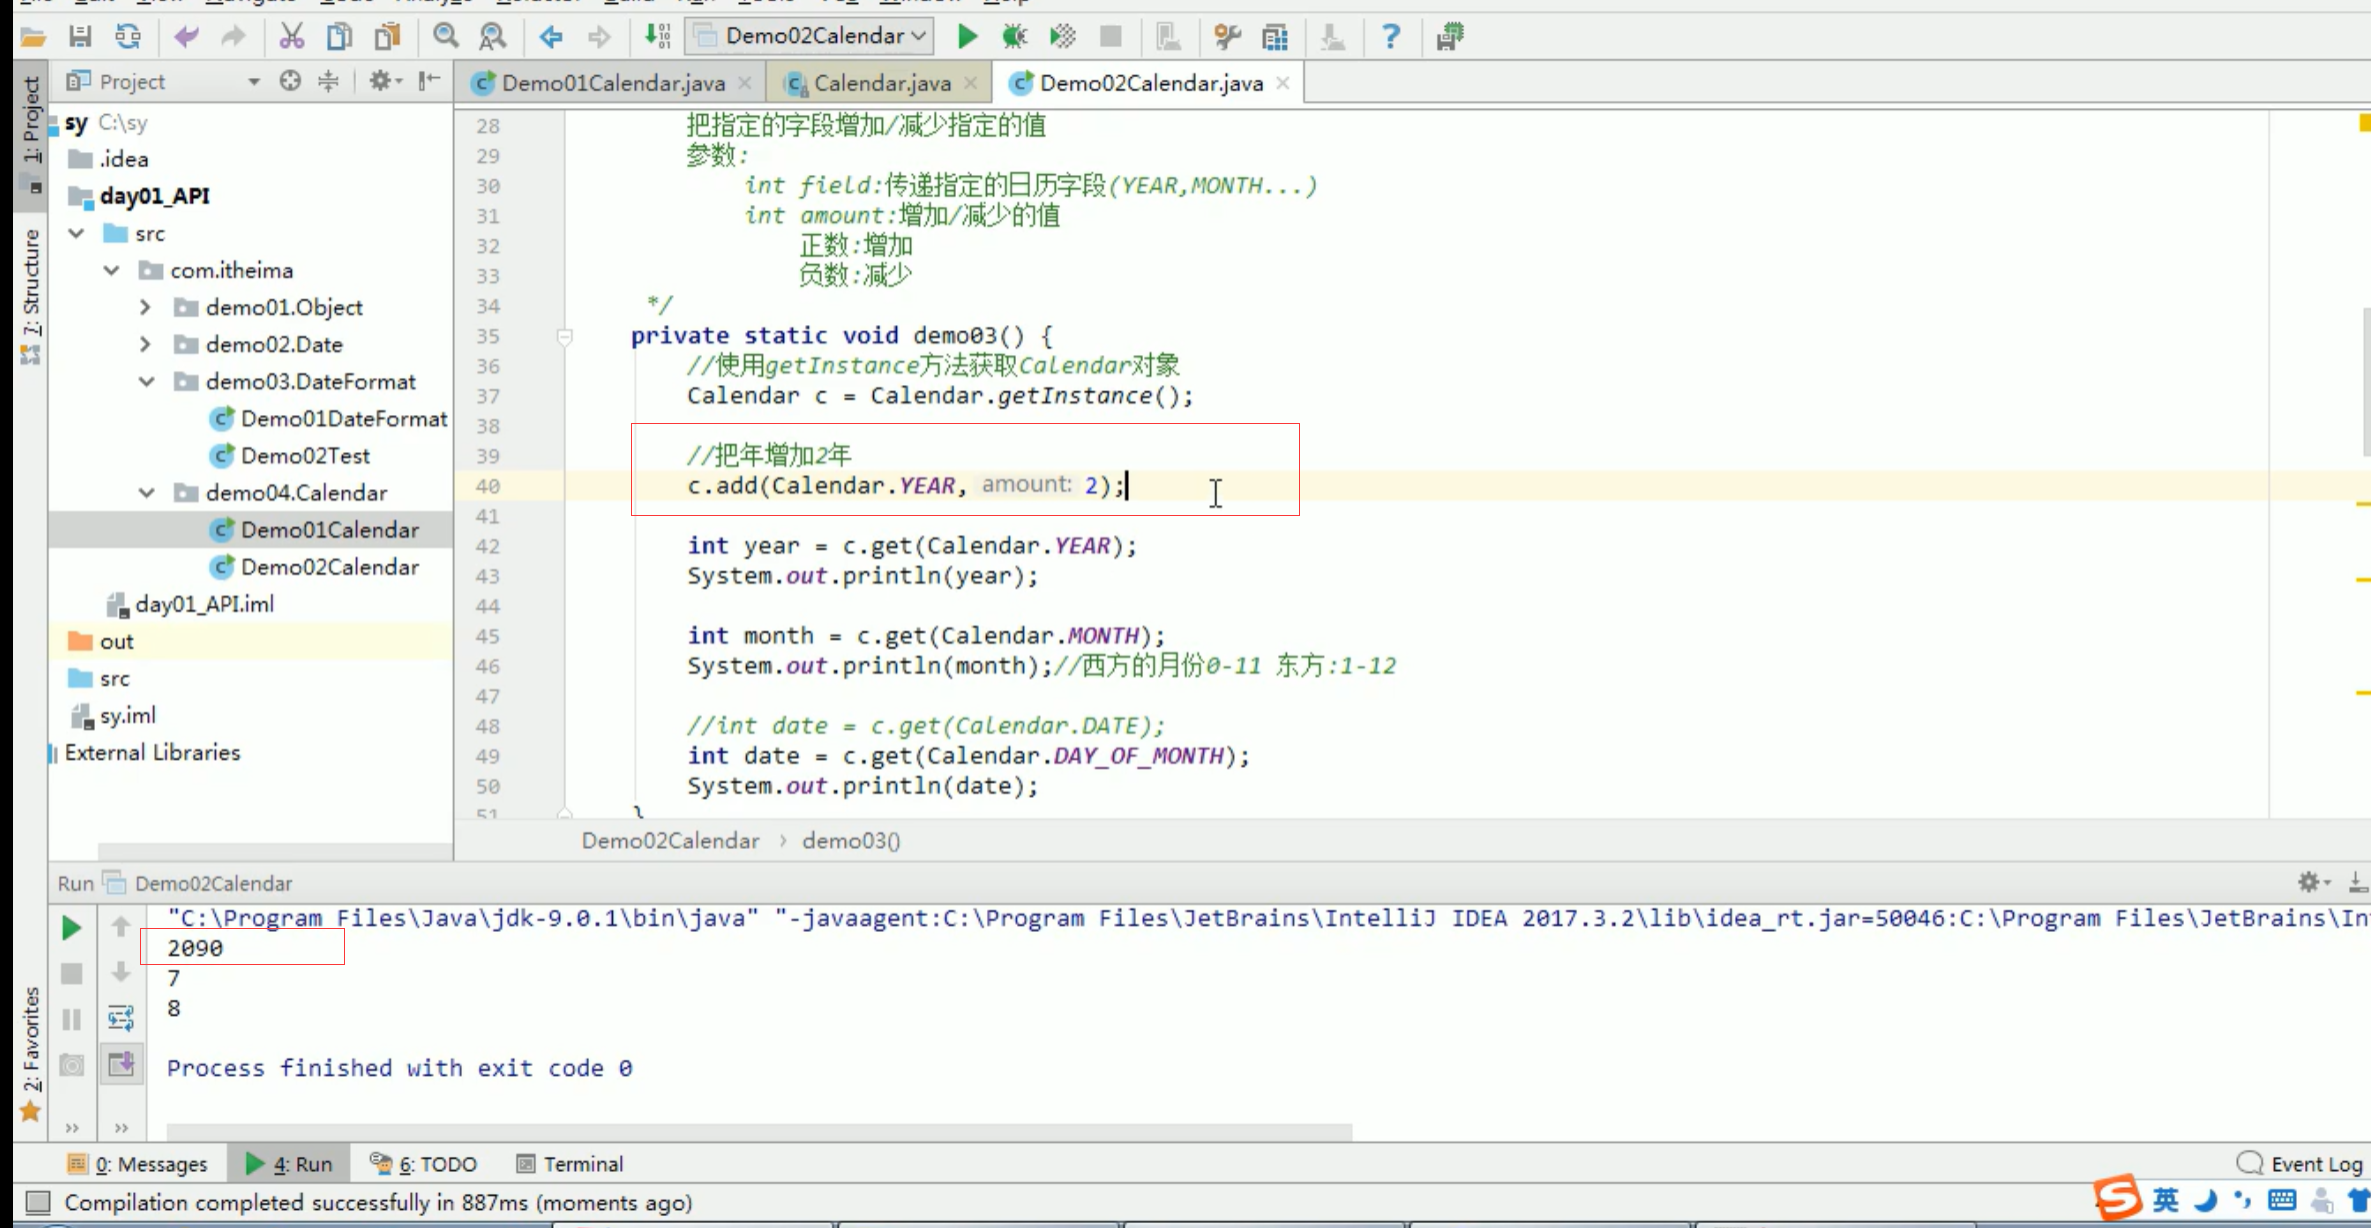
Task: Switch to Demo01Calendar.java tab
Action: pyautogui.click(x=612, y=83)
